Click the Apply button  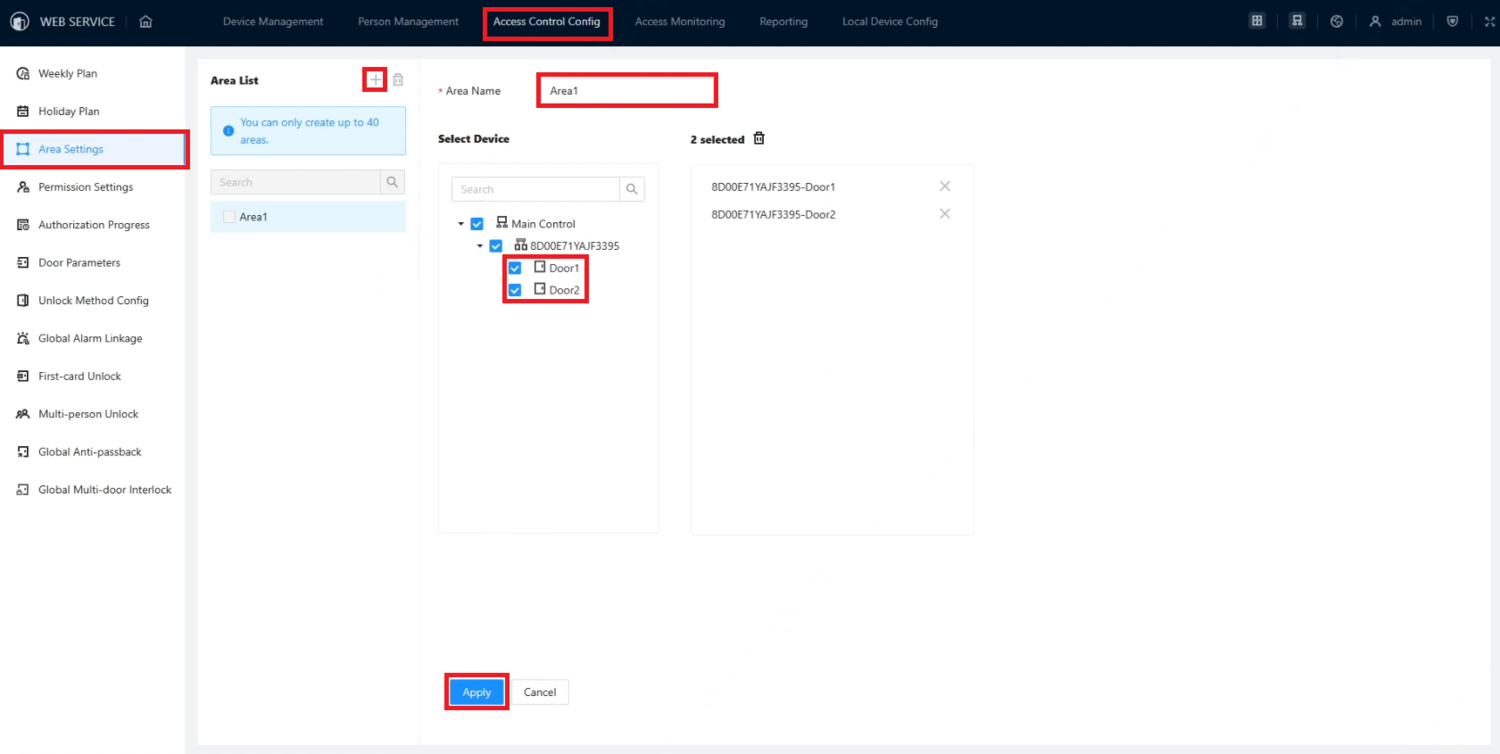click(x=477, y=692)
